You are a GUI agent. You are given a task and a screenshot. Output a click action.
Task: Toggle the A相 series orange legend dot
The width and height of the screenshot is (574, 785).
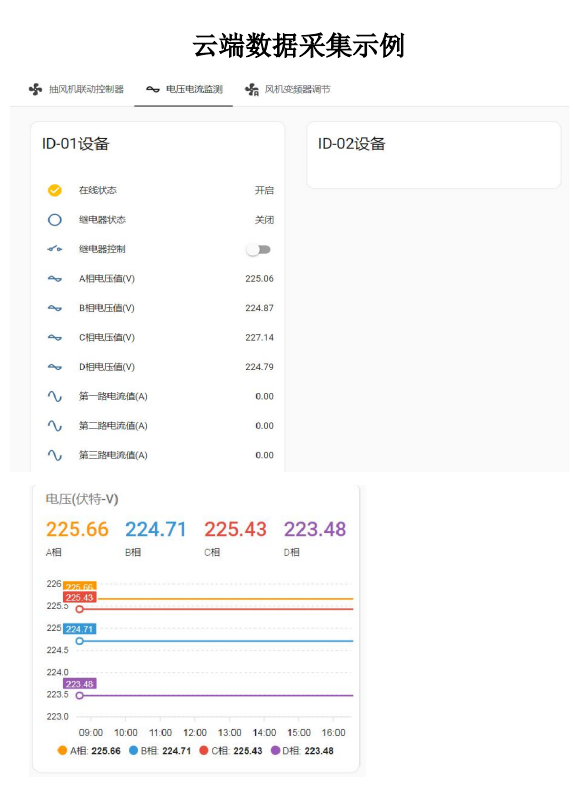[x=62, y=750]
